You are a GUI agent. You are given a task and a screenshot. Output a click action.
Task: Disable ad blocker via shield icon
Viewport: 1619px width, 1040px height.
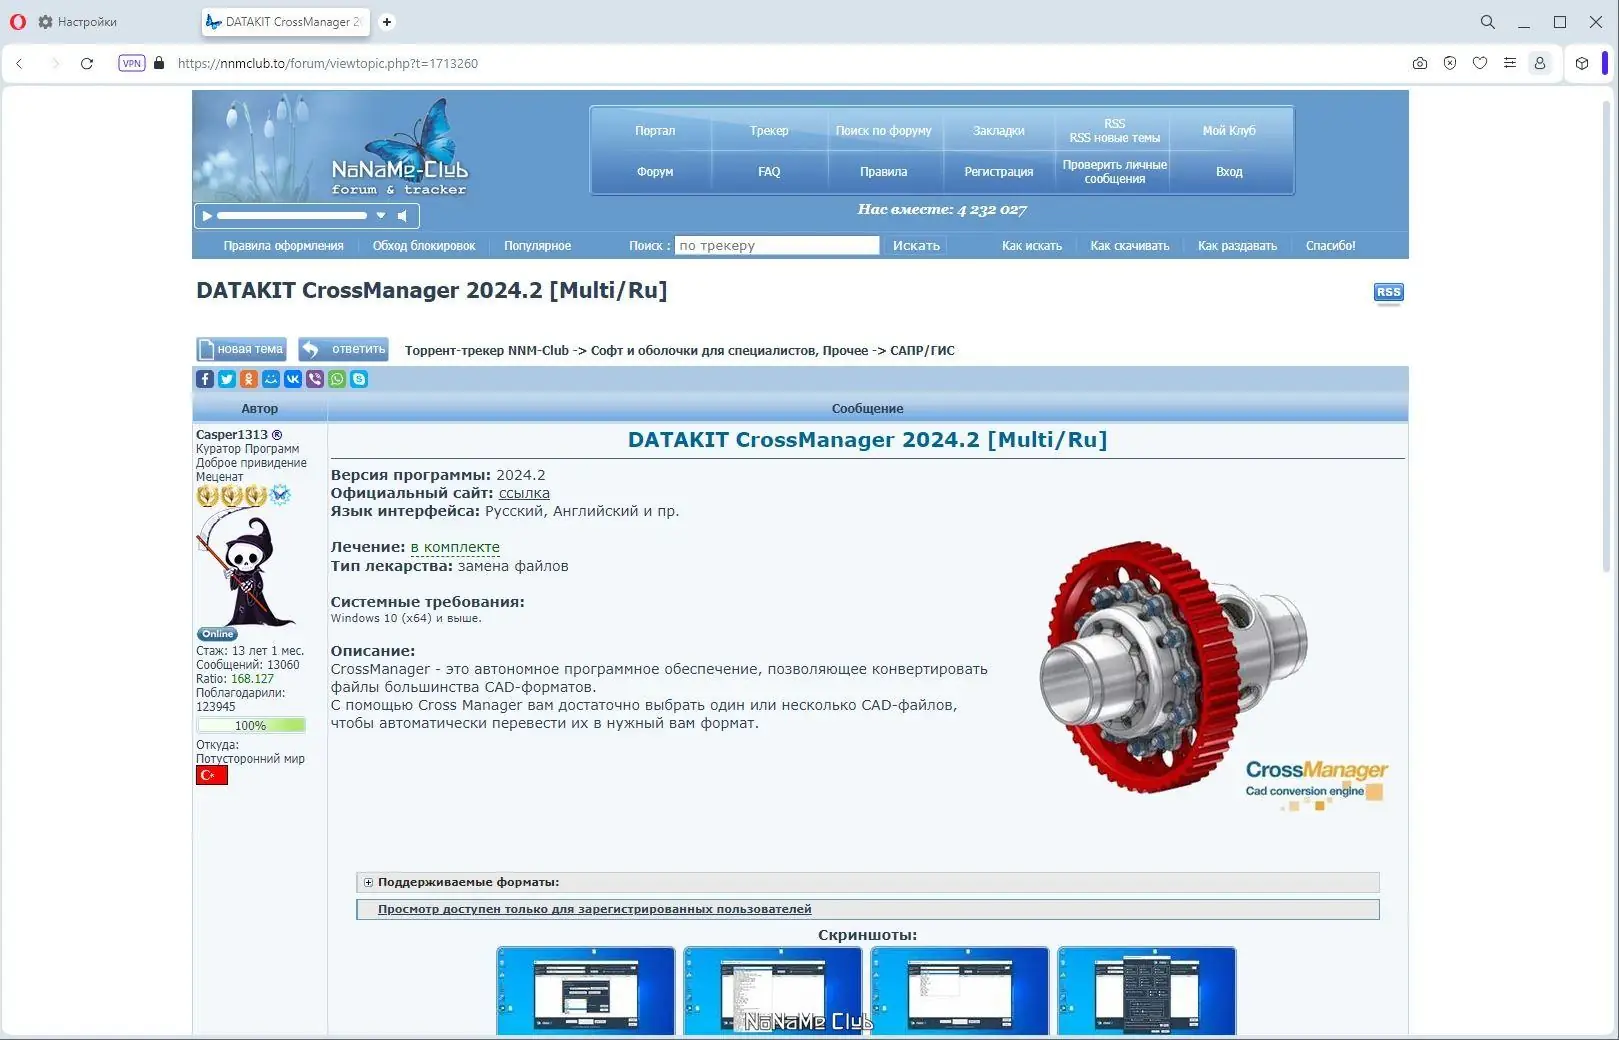coord(1450,63)
